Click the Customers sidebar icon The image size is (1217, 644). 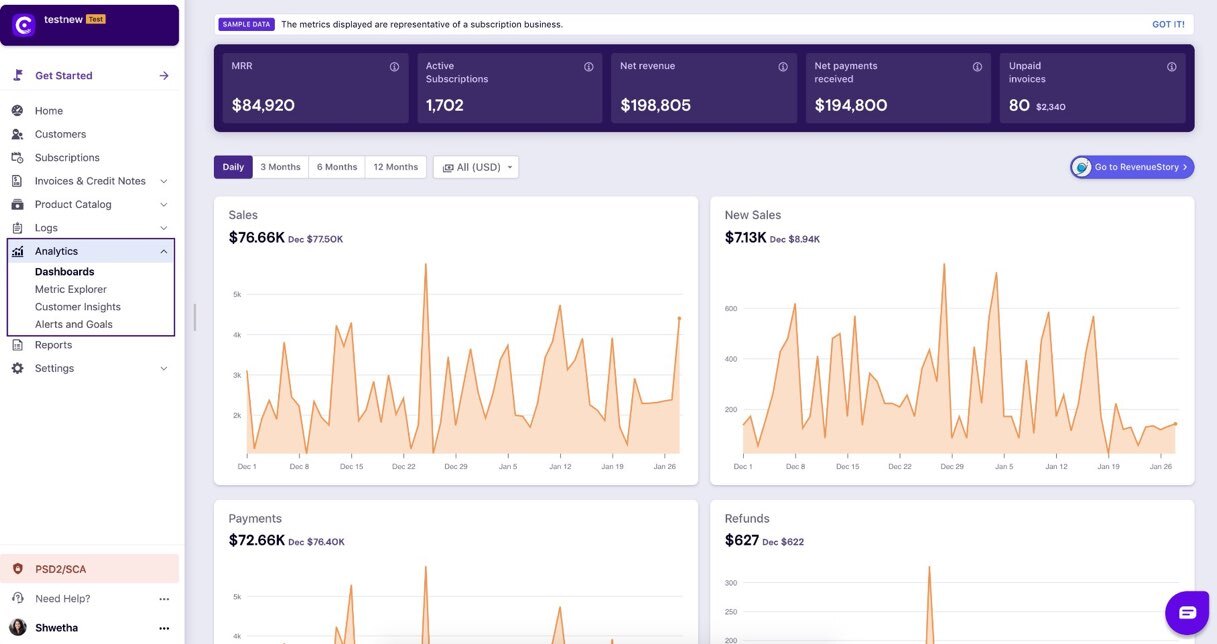point(17,134)
